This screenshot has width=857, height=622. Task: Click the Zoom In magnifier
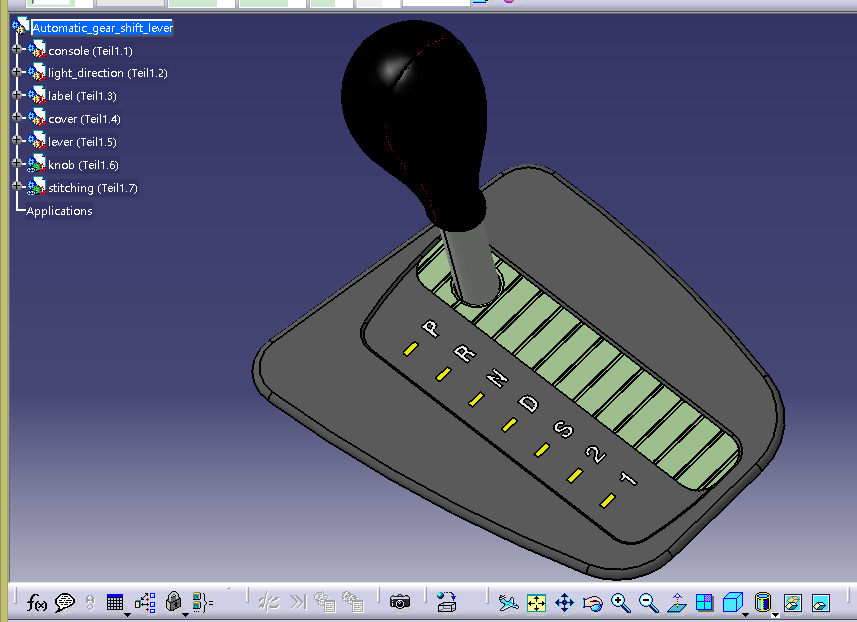coord(621,603)
